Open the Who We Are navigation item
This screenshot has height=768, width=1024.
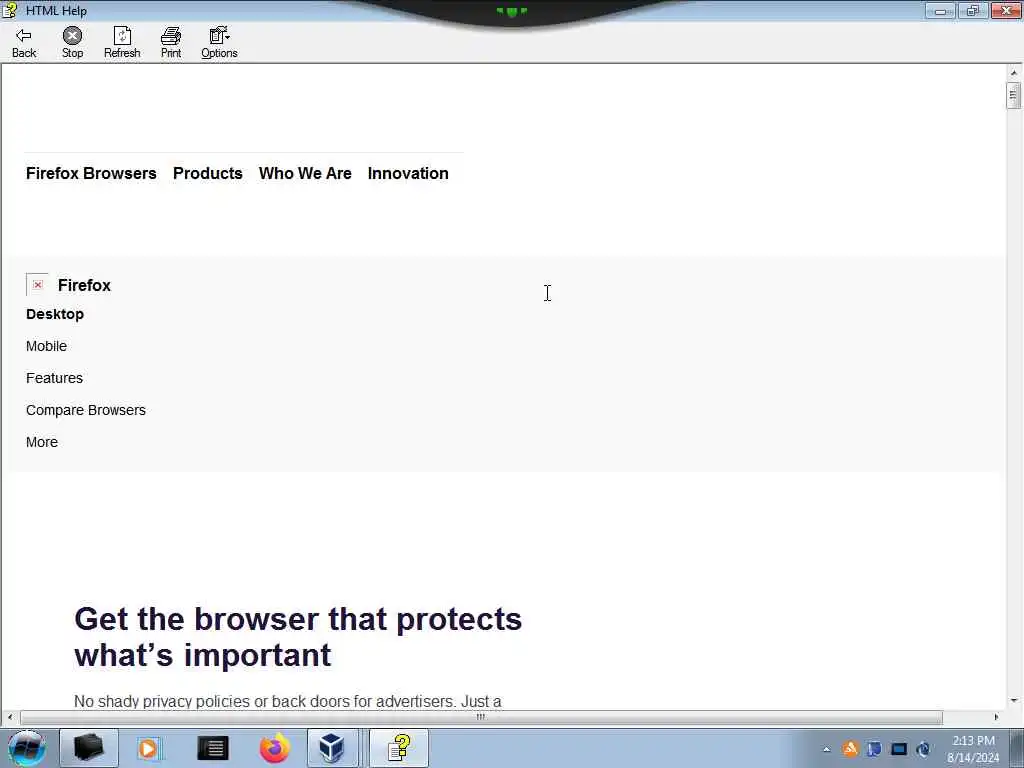[305, 173]
